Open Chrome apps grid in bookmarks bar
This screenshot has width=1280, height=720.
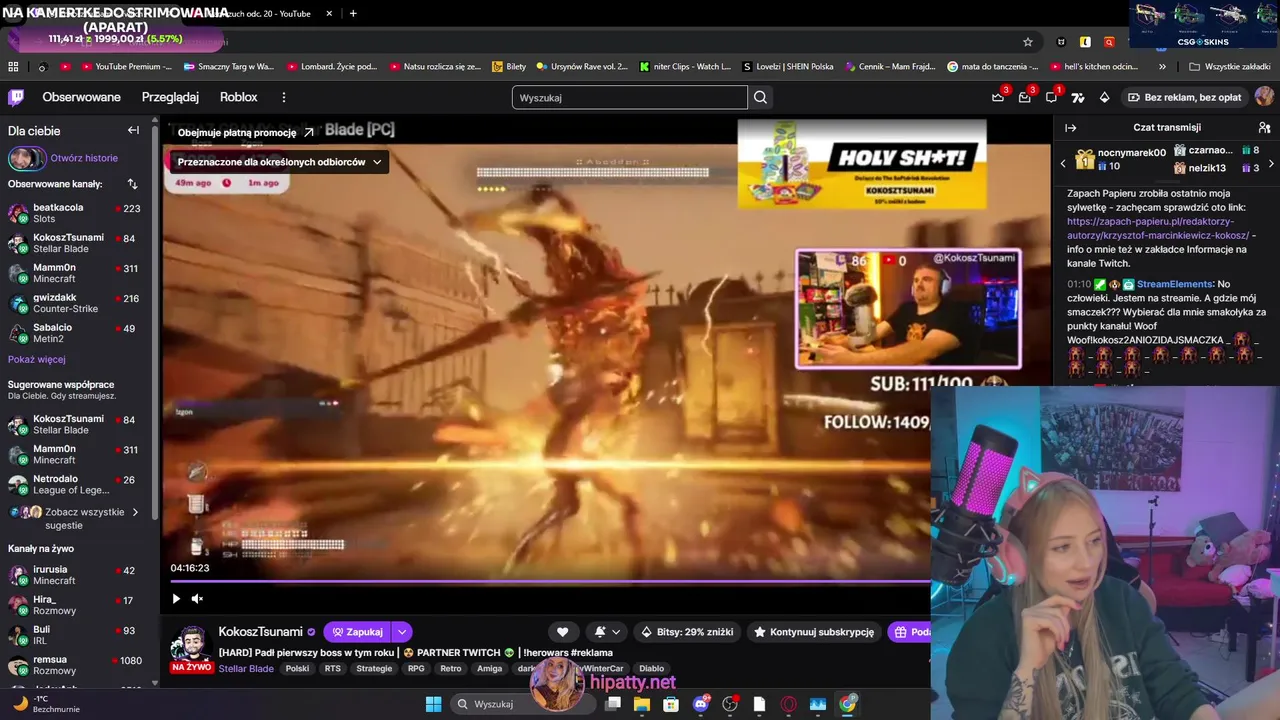[13, 66]
